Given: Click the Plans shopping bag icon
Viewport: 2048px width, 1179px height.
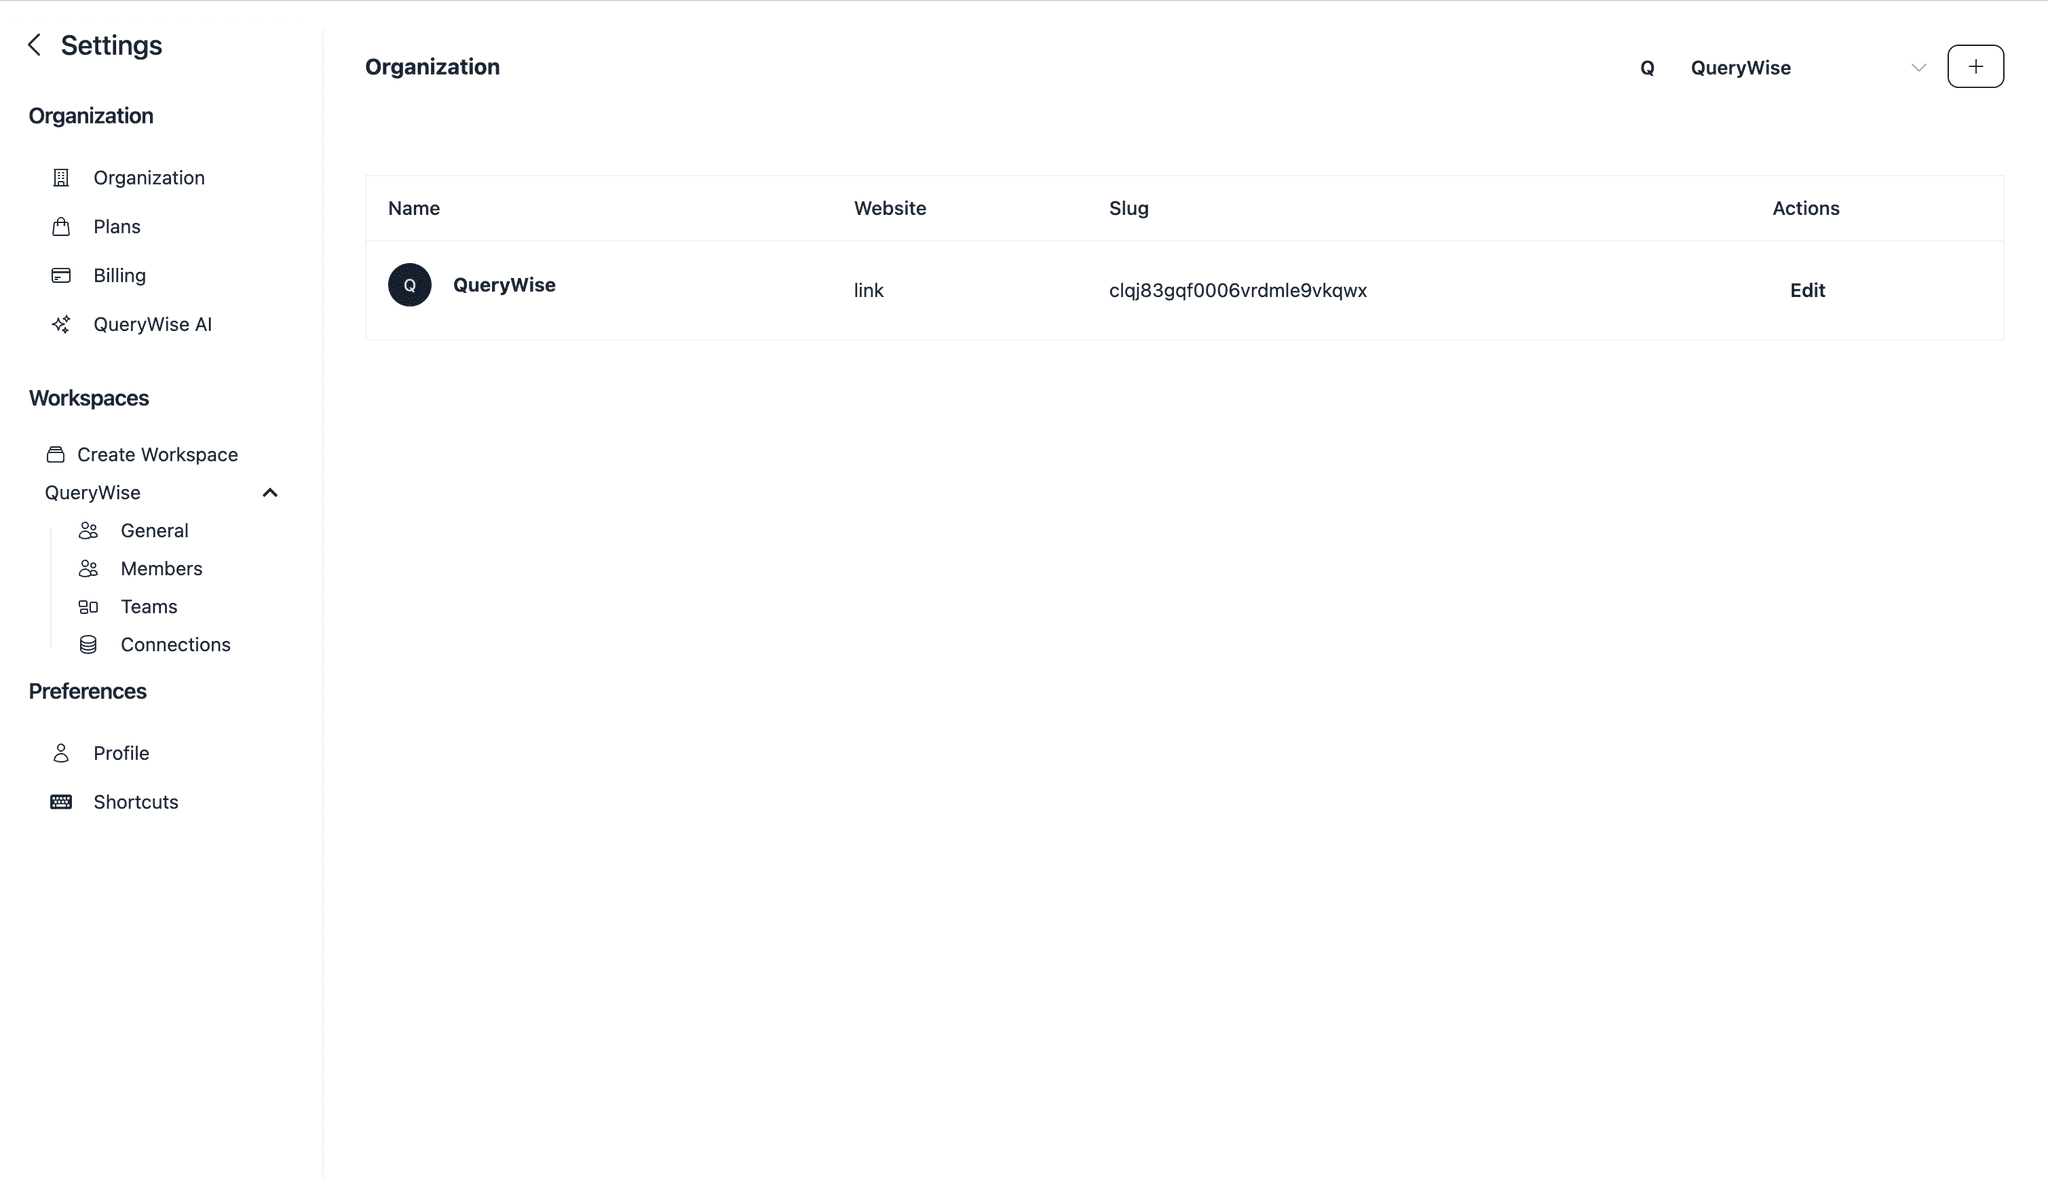Looking at the screenshot, I should click(x=61, y=227).
